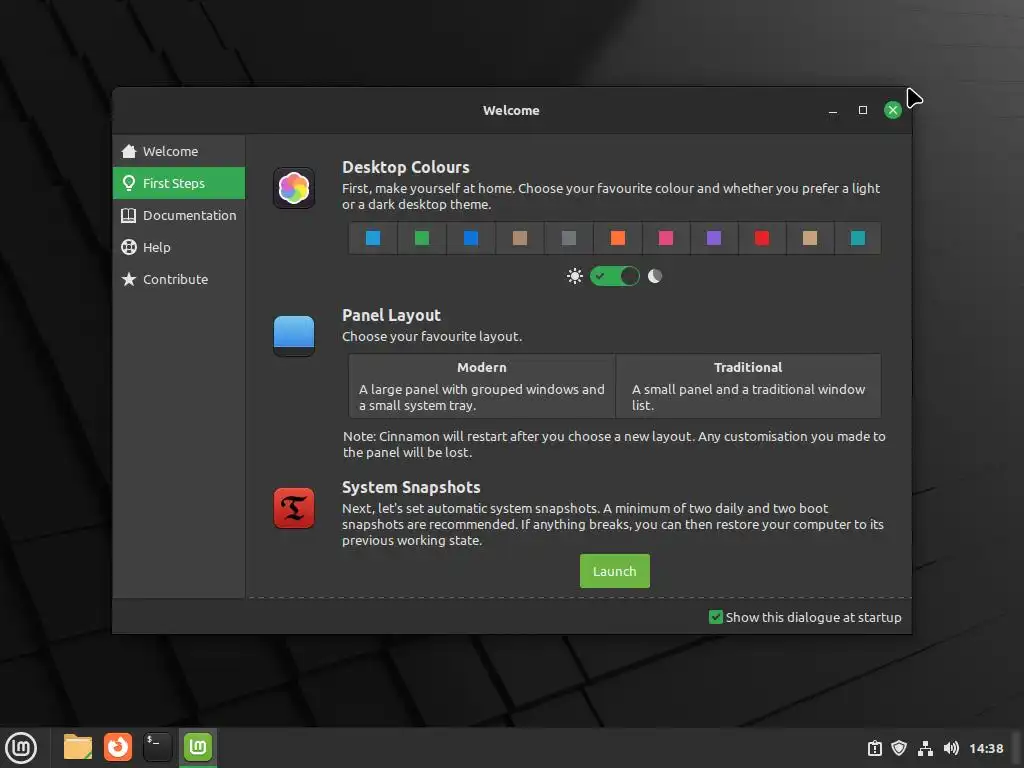This screenshot has height=768, width=1024.
Task: Open the Update Manager shield icon
Action: coord(899,748)
